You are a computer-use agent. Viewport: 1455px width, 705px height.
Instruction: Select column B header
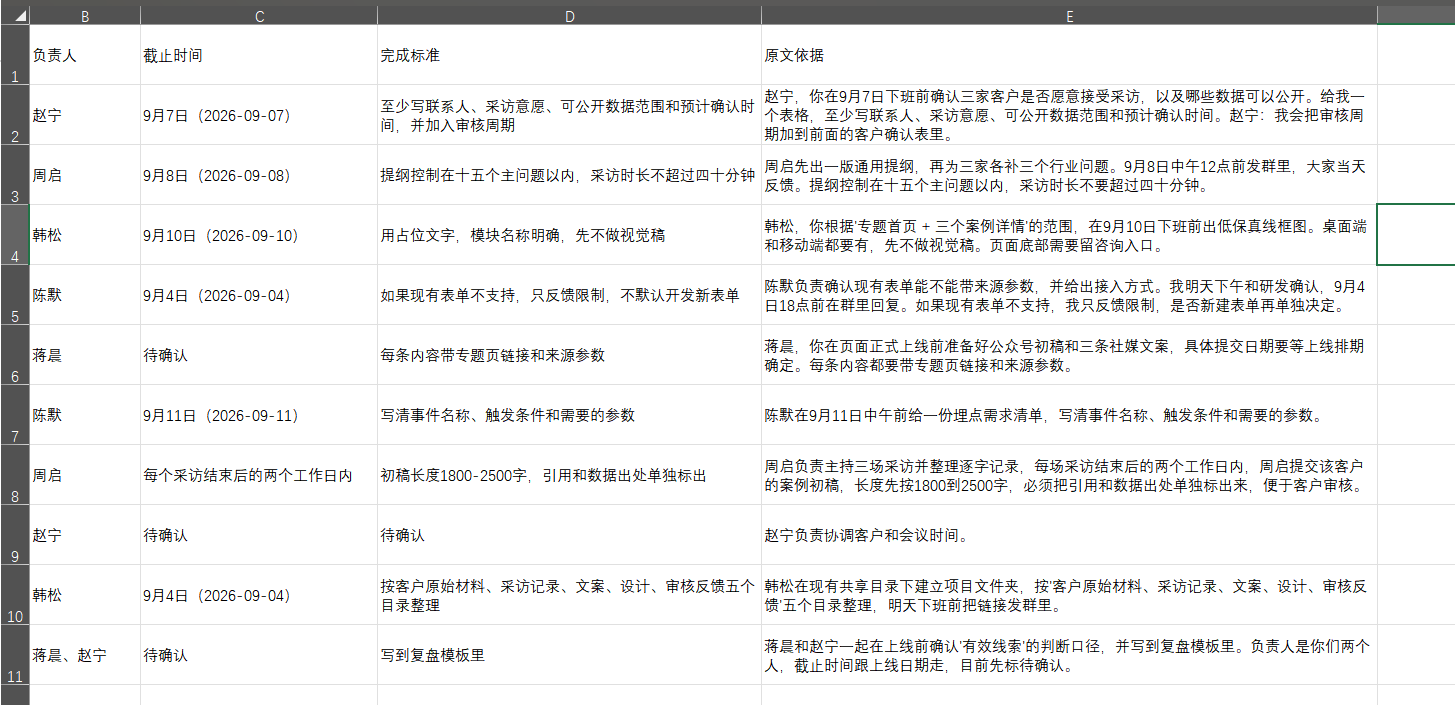coord(85,16)
